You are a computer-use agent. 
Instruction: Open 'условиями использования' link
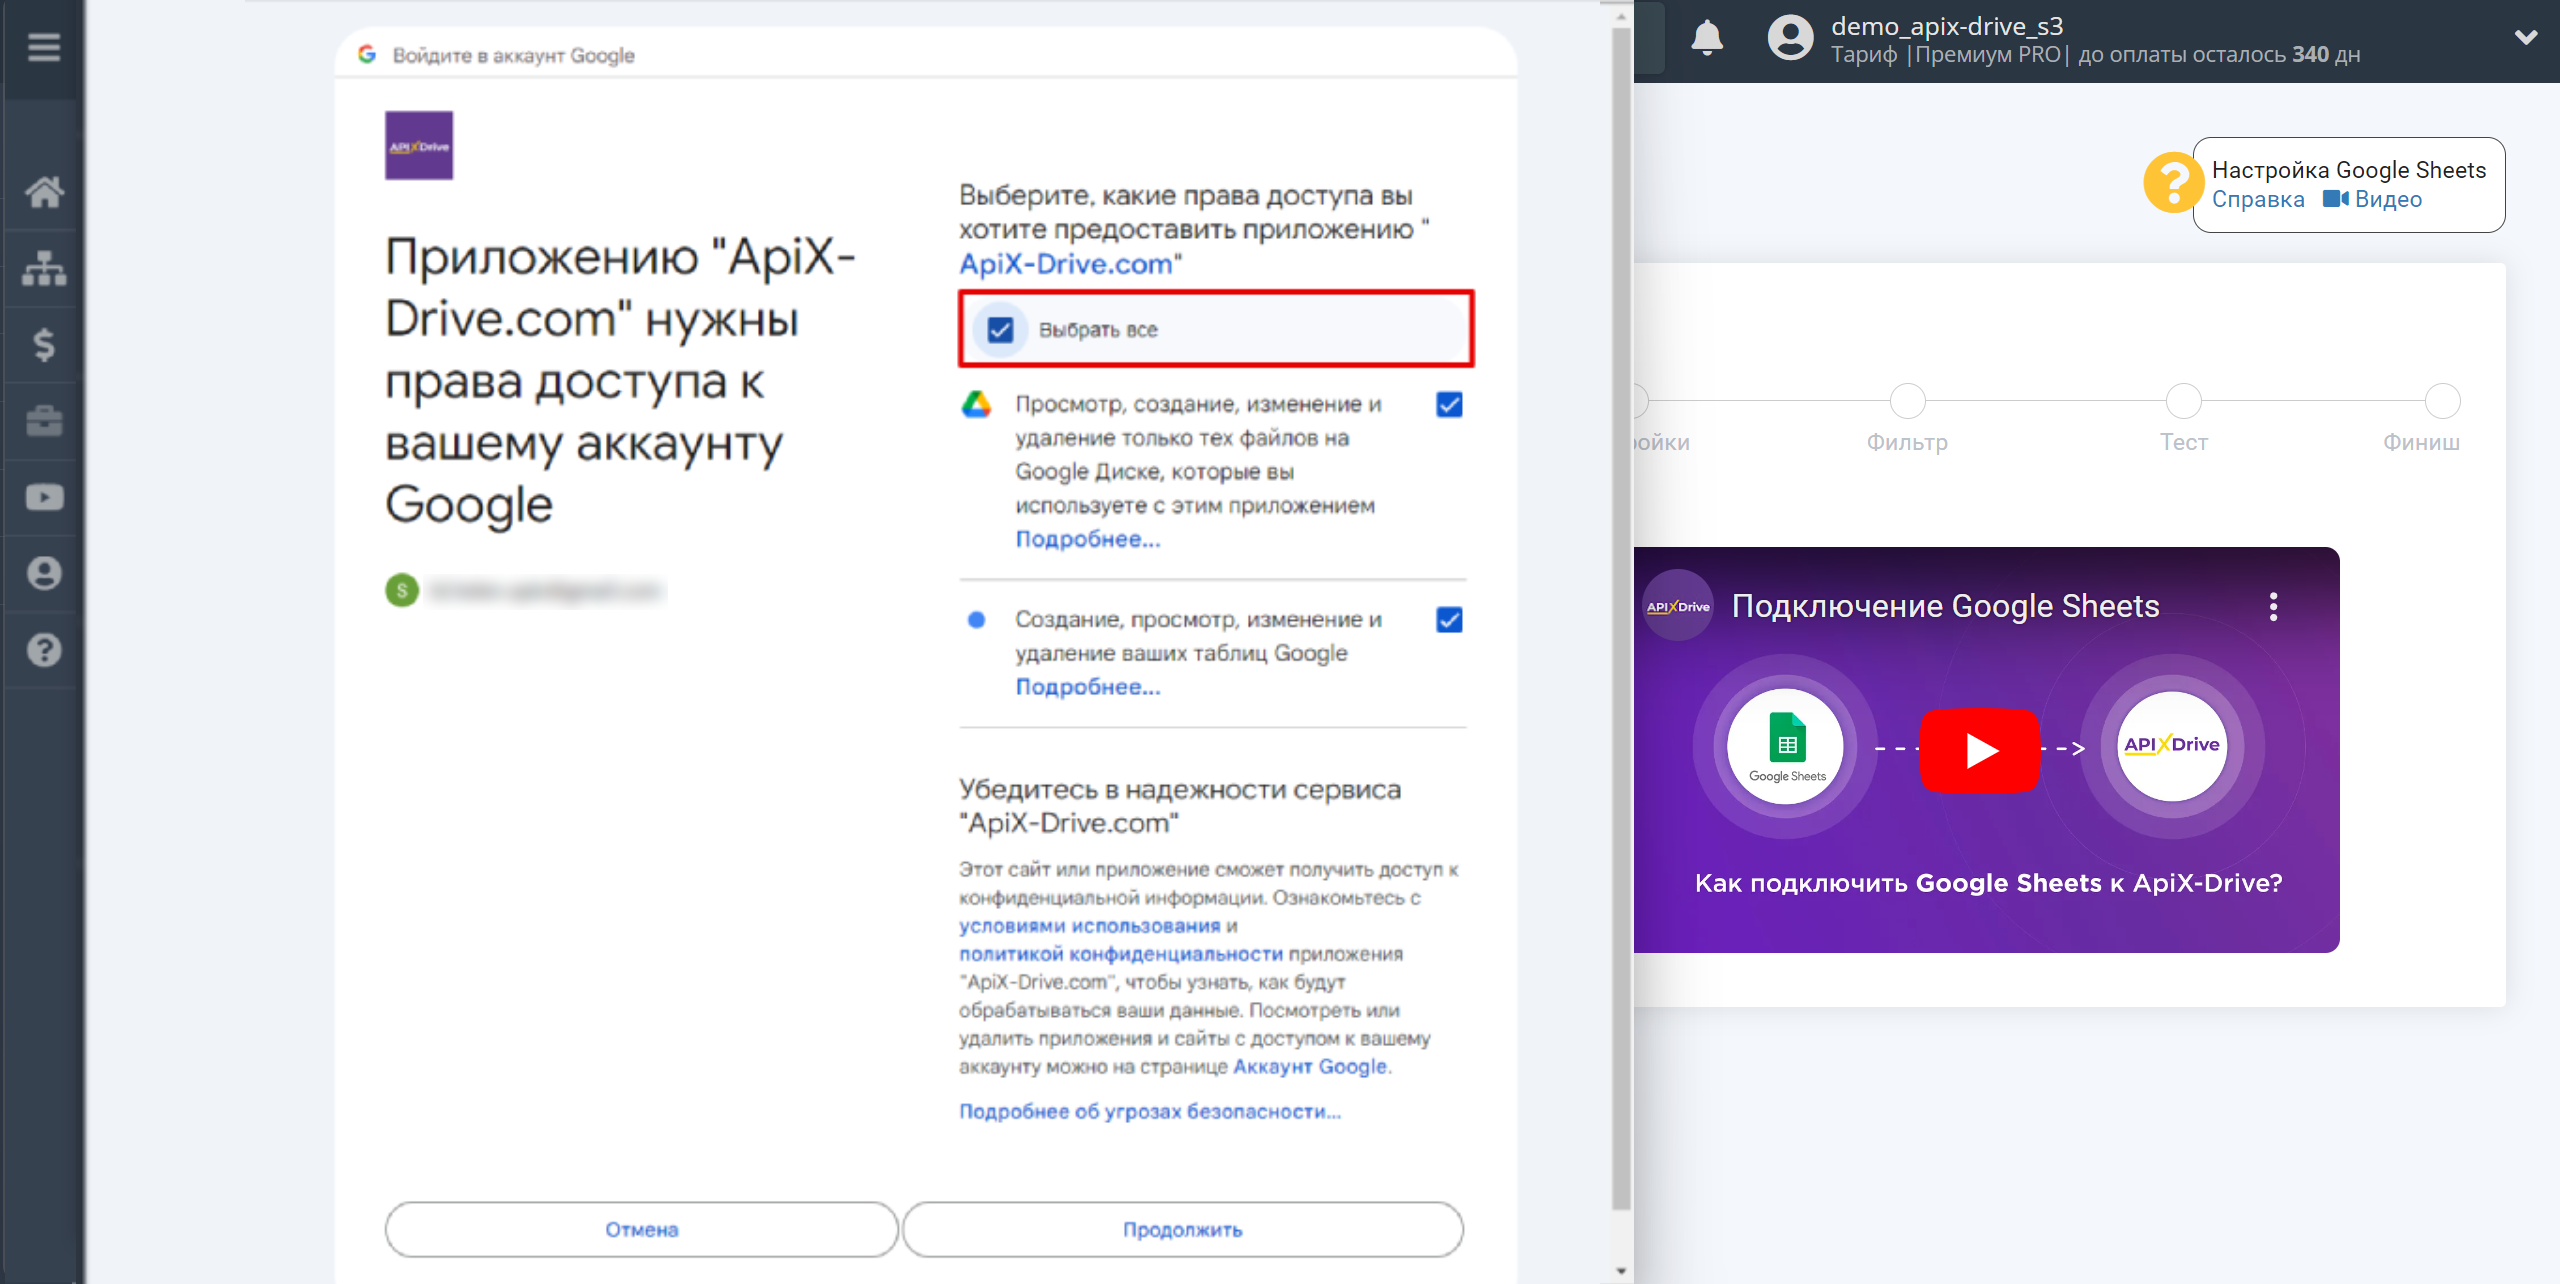click(x=1089, y=926)
